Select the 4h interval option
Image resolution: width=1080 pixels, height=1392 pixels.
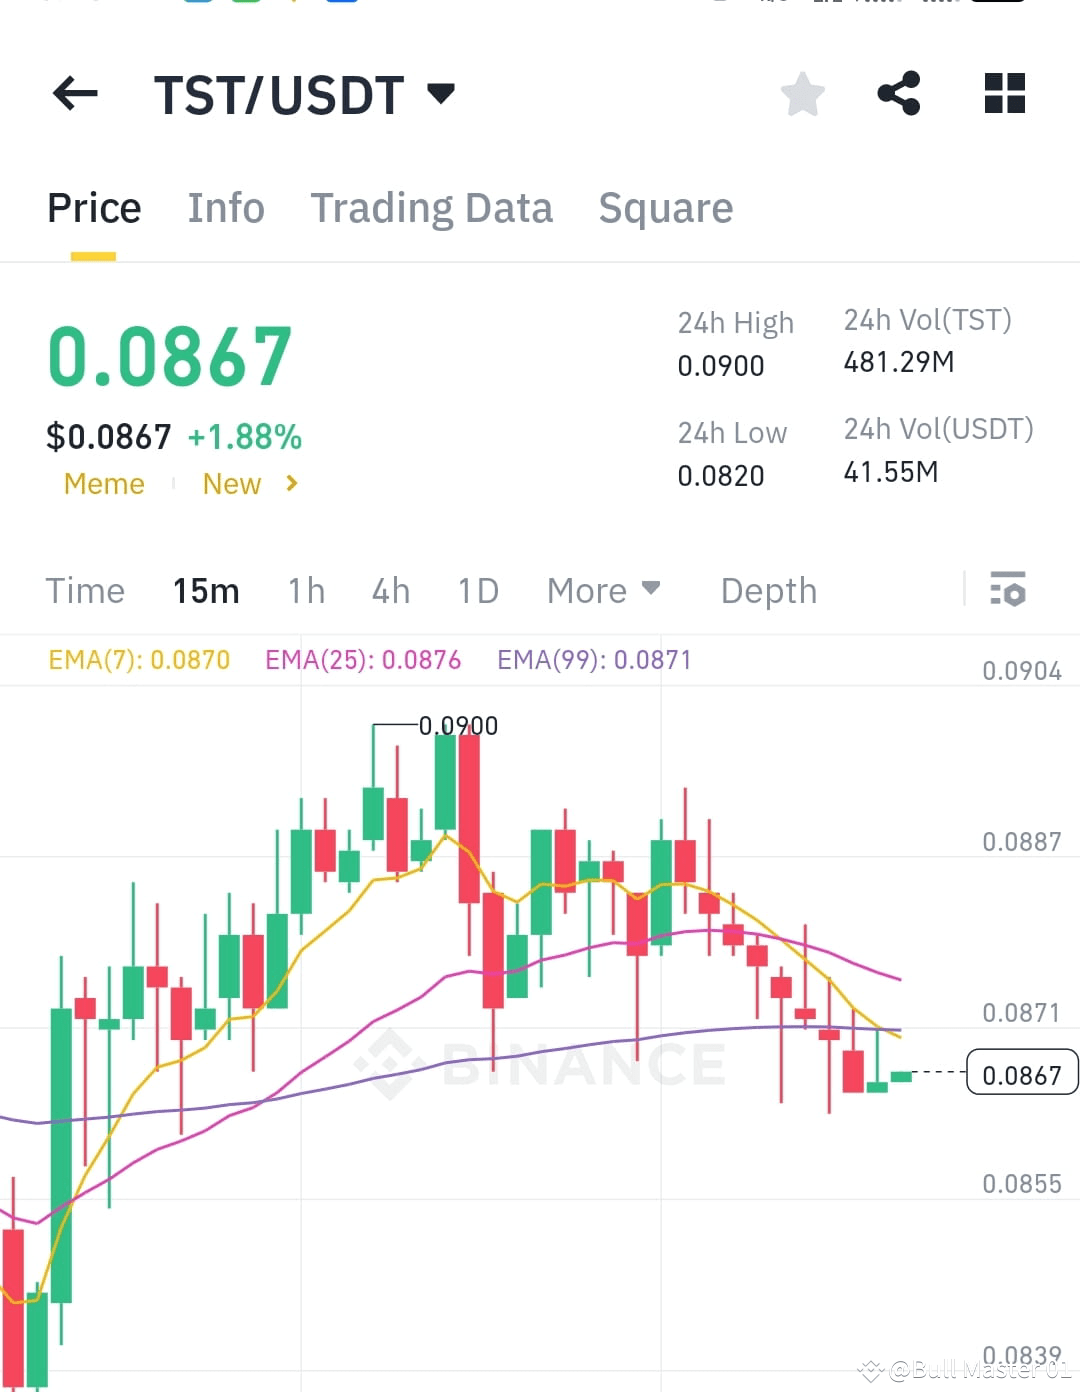click(390, 591)
